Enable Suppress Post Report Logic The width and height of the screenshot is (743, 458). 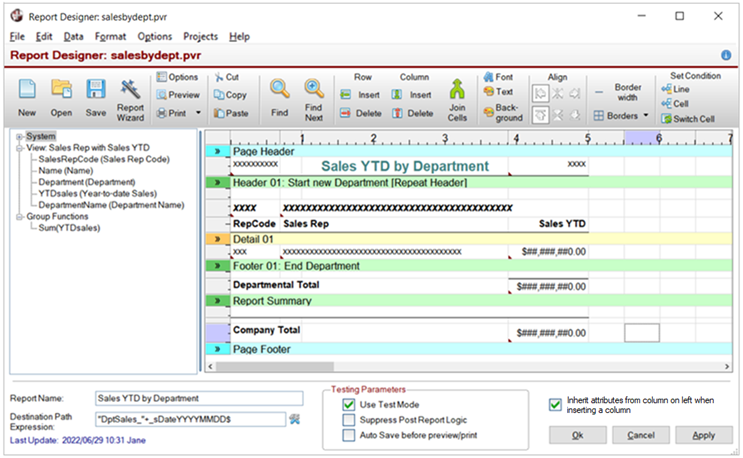[x=349, y=420]
